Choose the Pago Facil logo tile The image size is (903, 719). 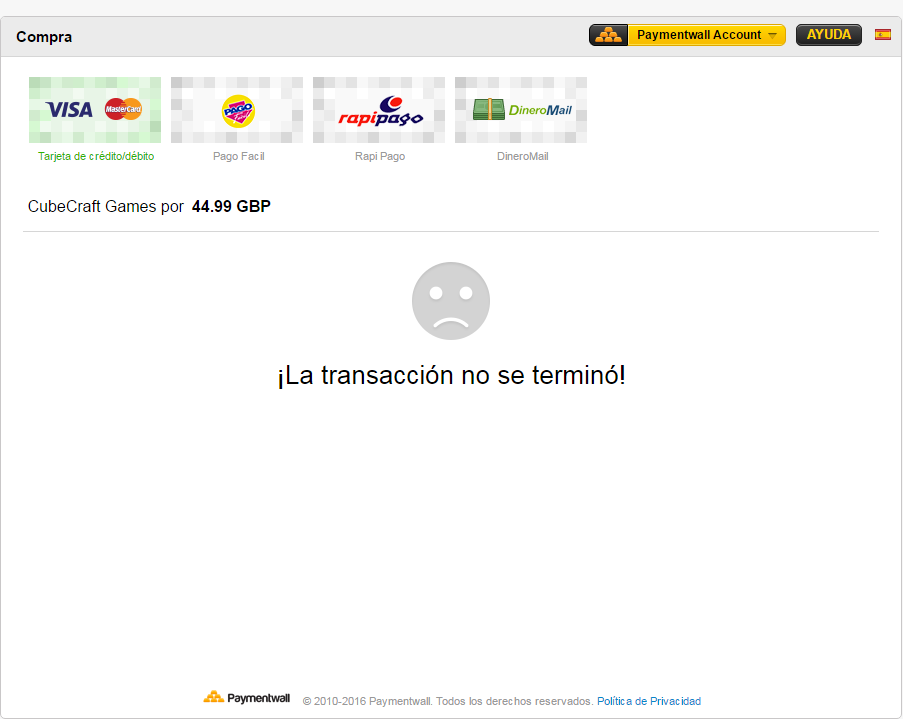click(237, 109)
